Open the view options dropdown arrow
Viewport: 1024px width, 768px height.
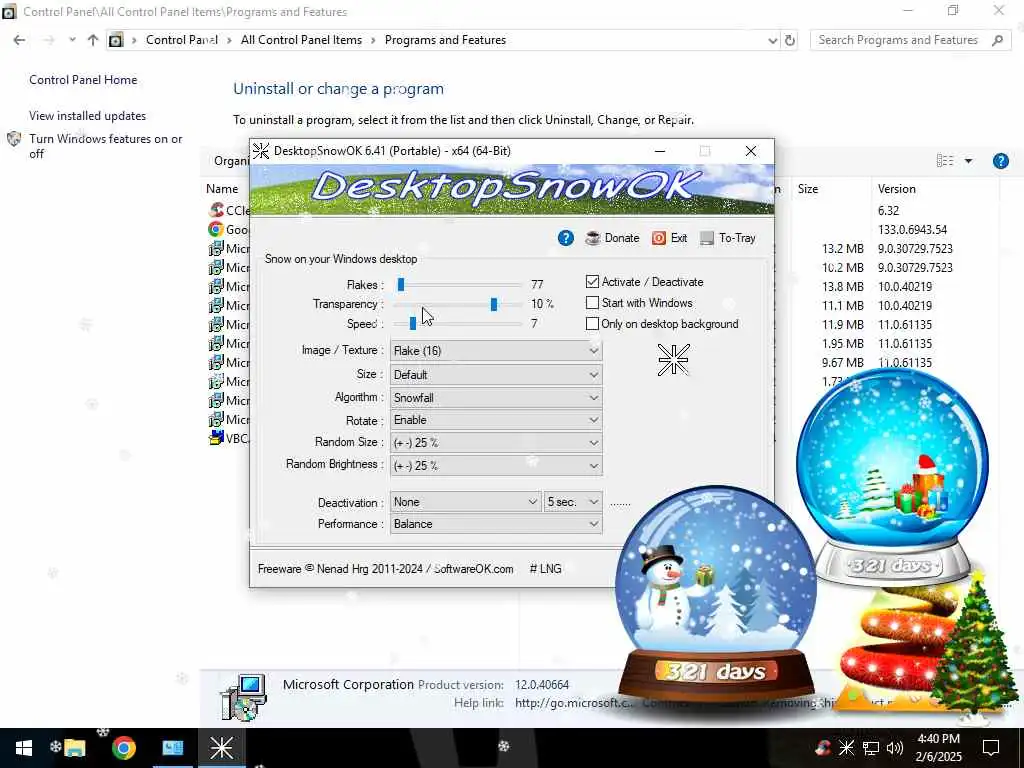pos(968,161)
